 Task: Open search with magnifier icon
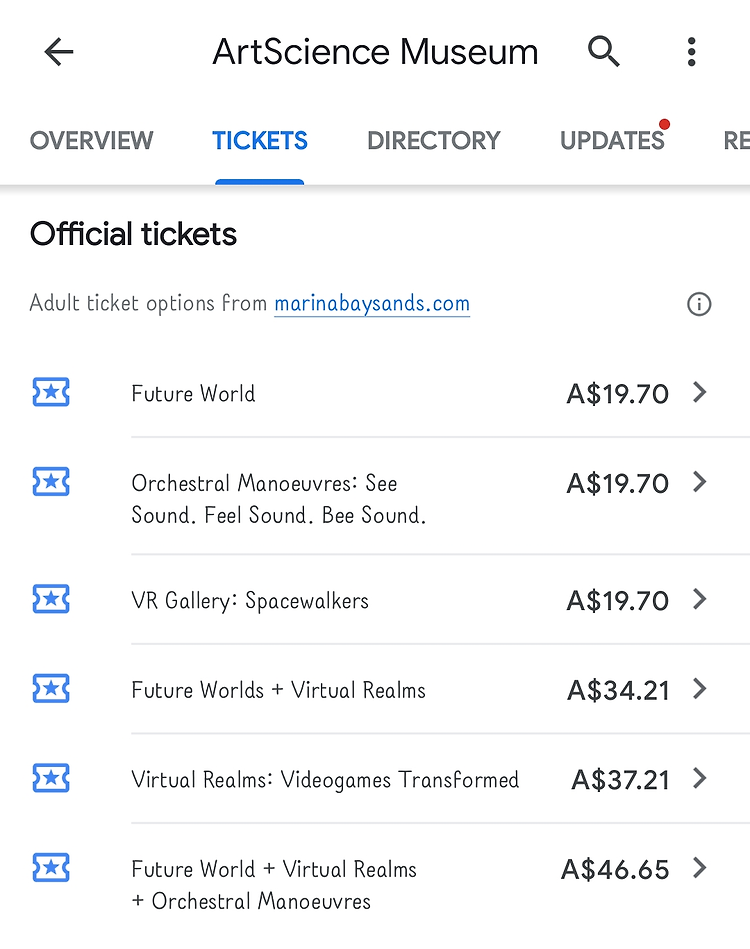604,51
